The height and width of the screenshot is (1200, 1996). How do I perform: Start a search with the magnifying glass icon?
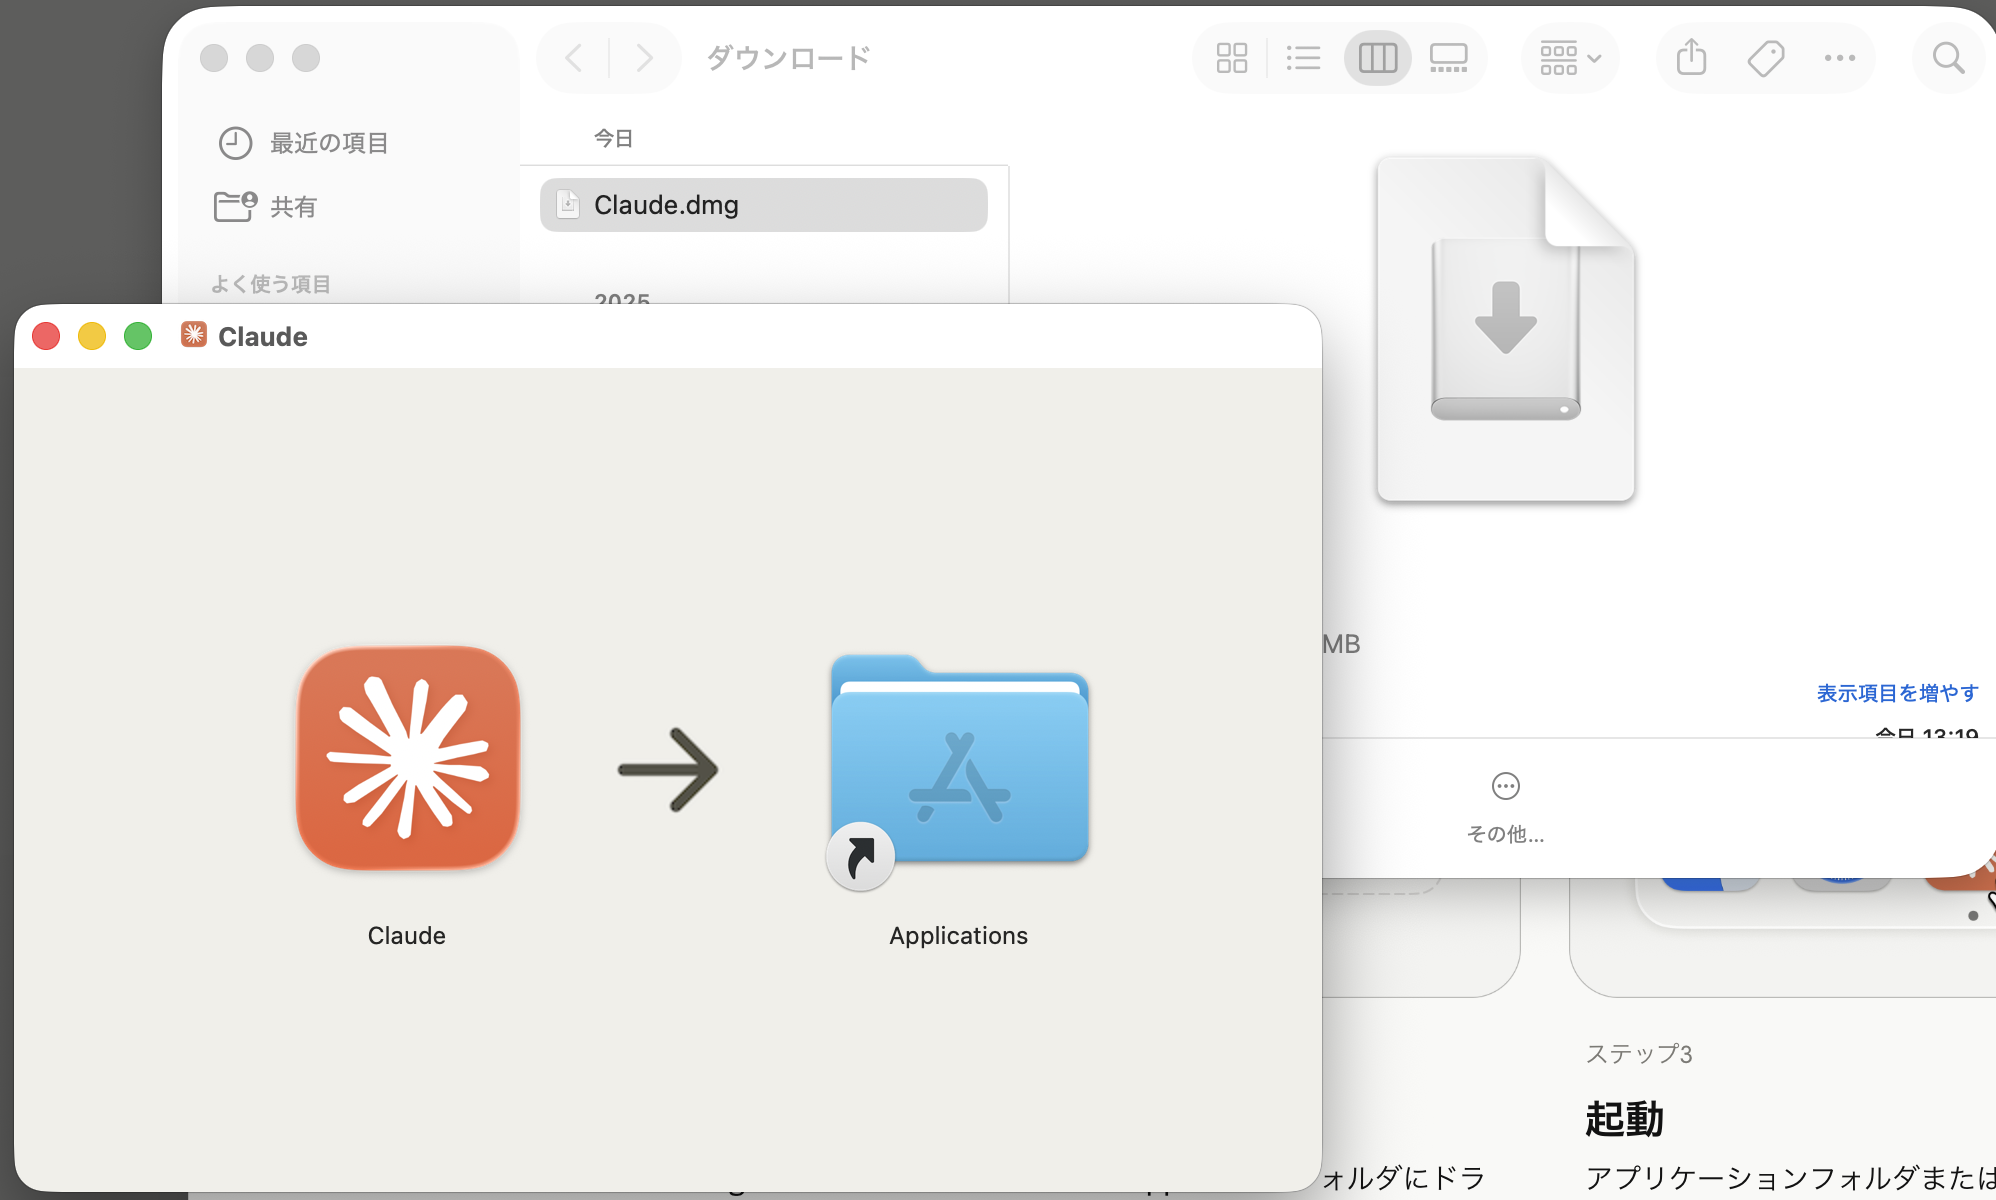tap(1947, 57)
